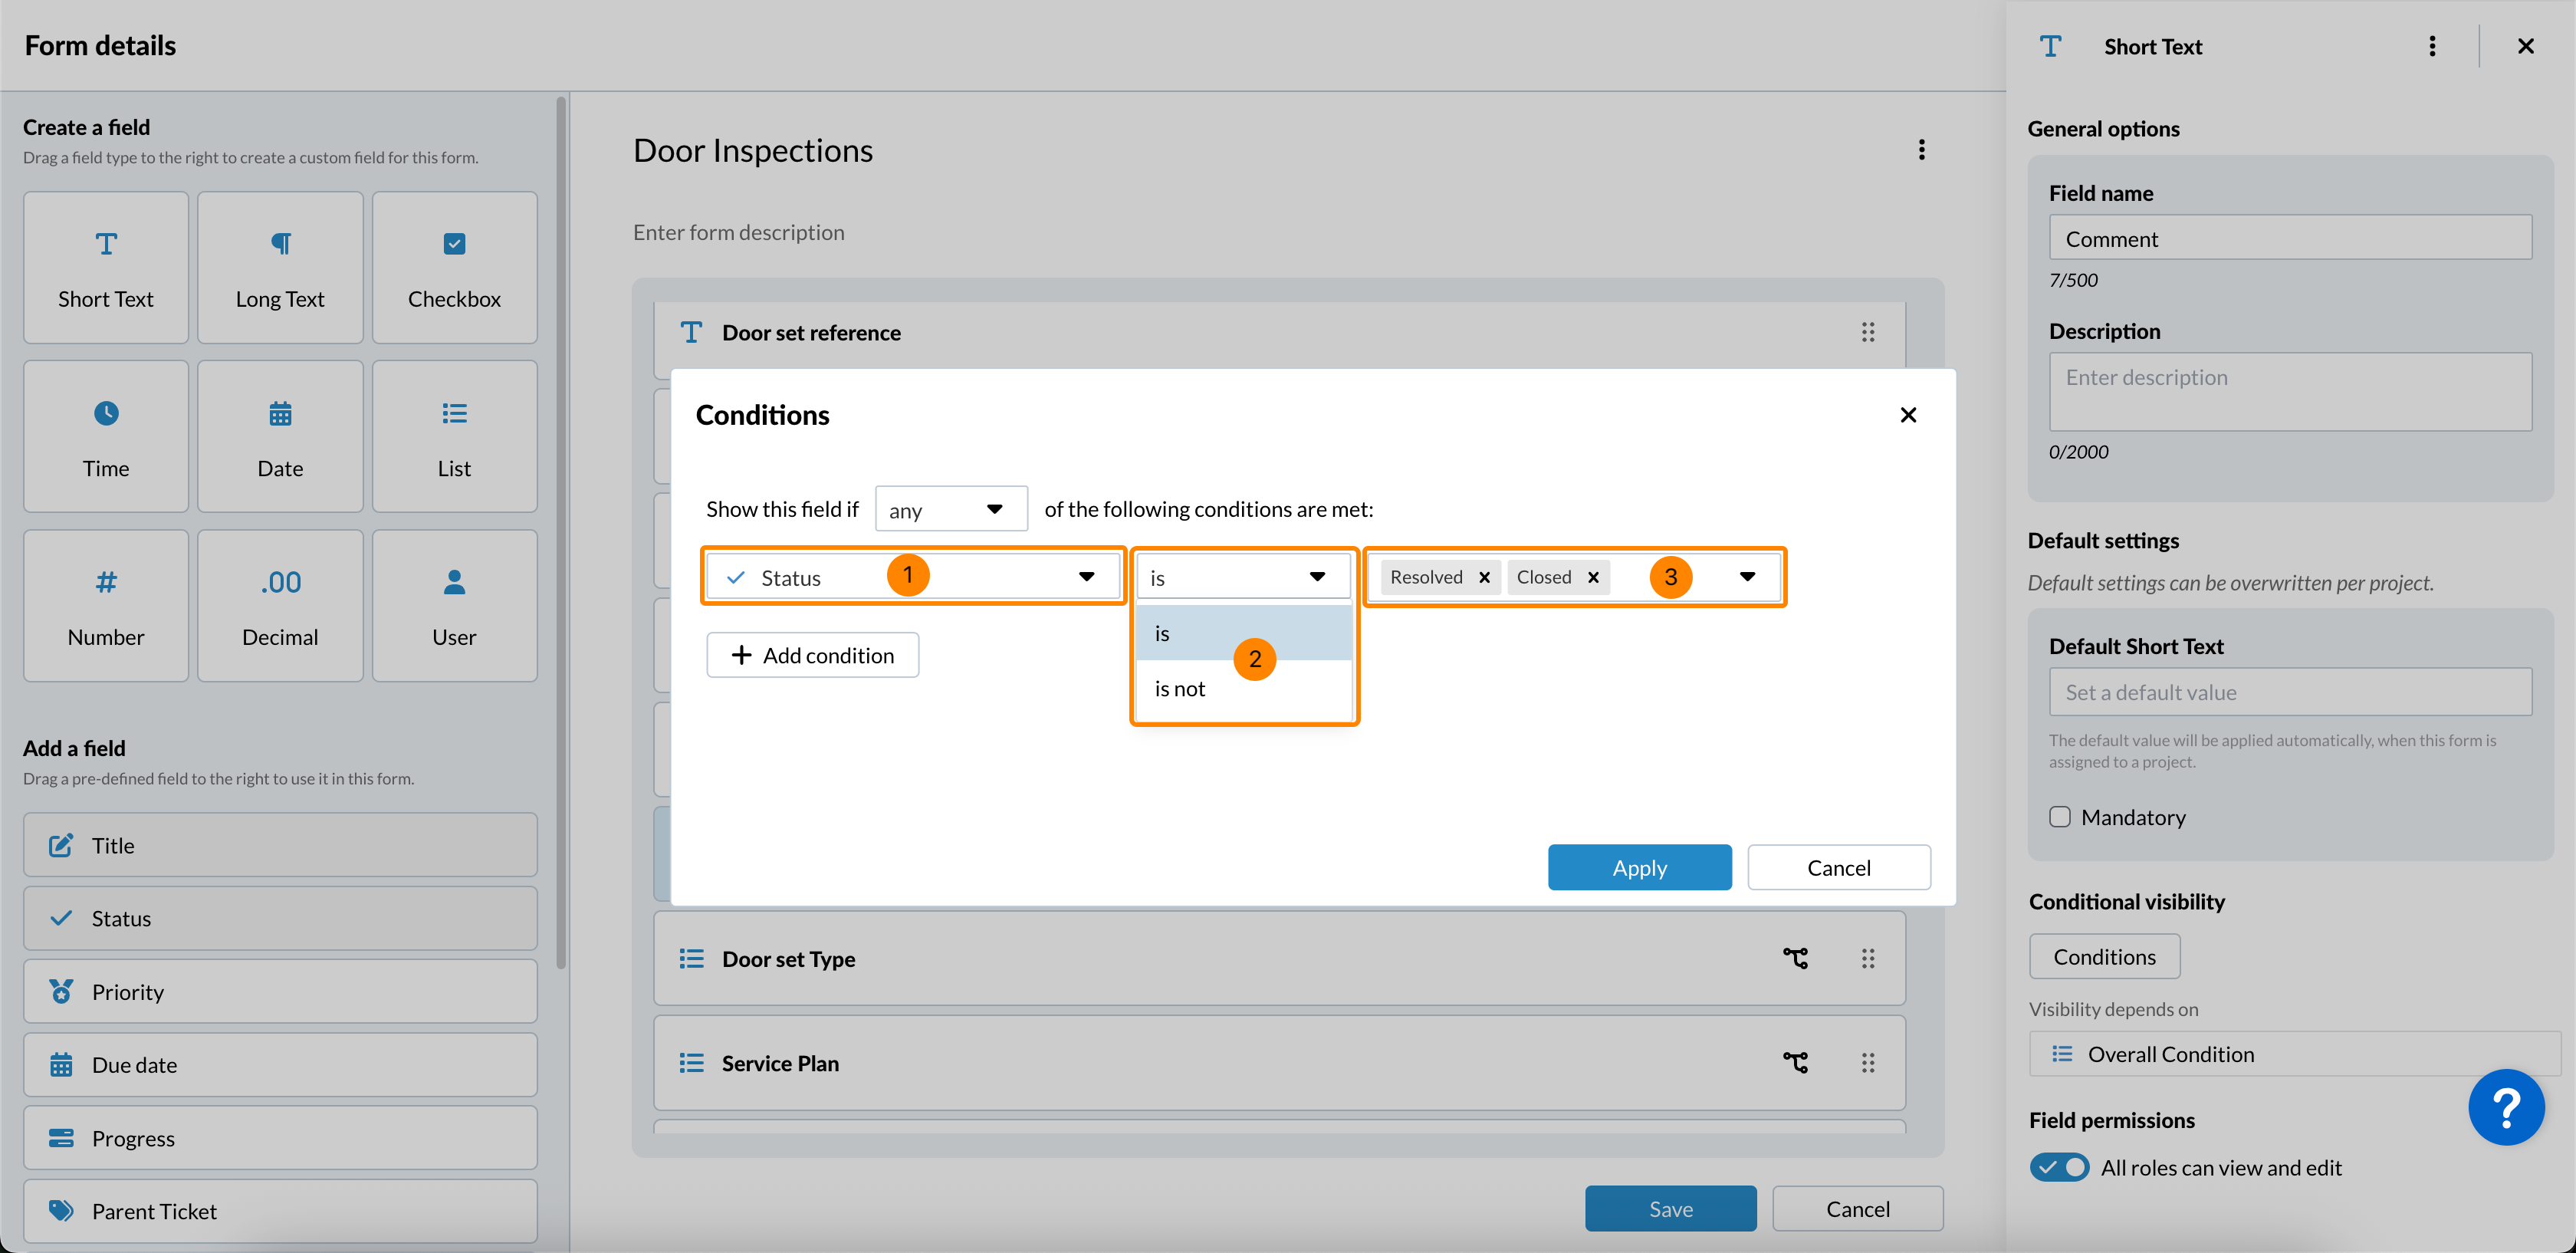The width and height of the screenshot is (2576, 1253).
Task: Open Door Inspections three-dot options menu
Action: point(1921,150)
